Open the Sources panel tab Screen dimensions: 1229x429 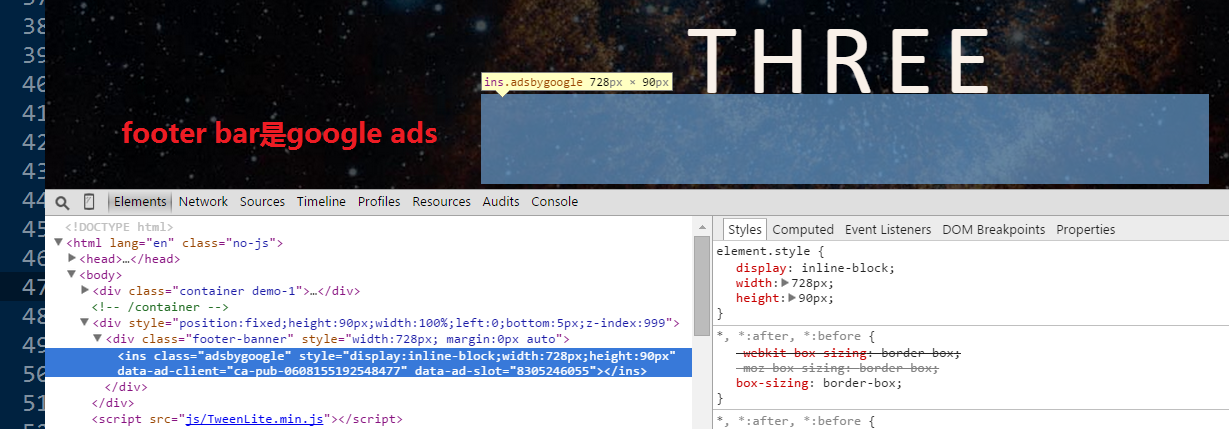pos(262,202)
